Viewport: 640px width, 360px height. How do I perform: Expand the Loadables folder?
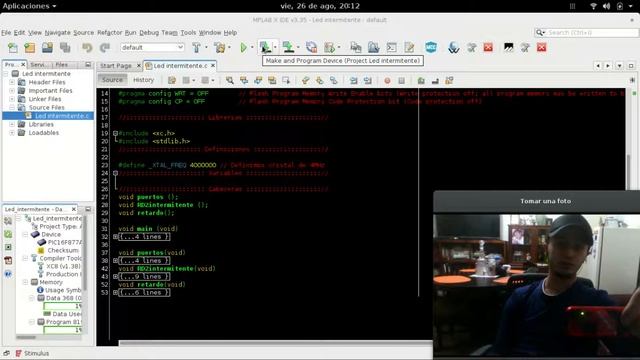(12, 133)
